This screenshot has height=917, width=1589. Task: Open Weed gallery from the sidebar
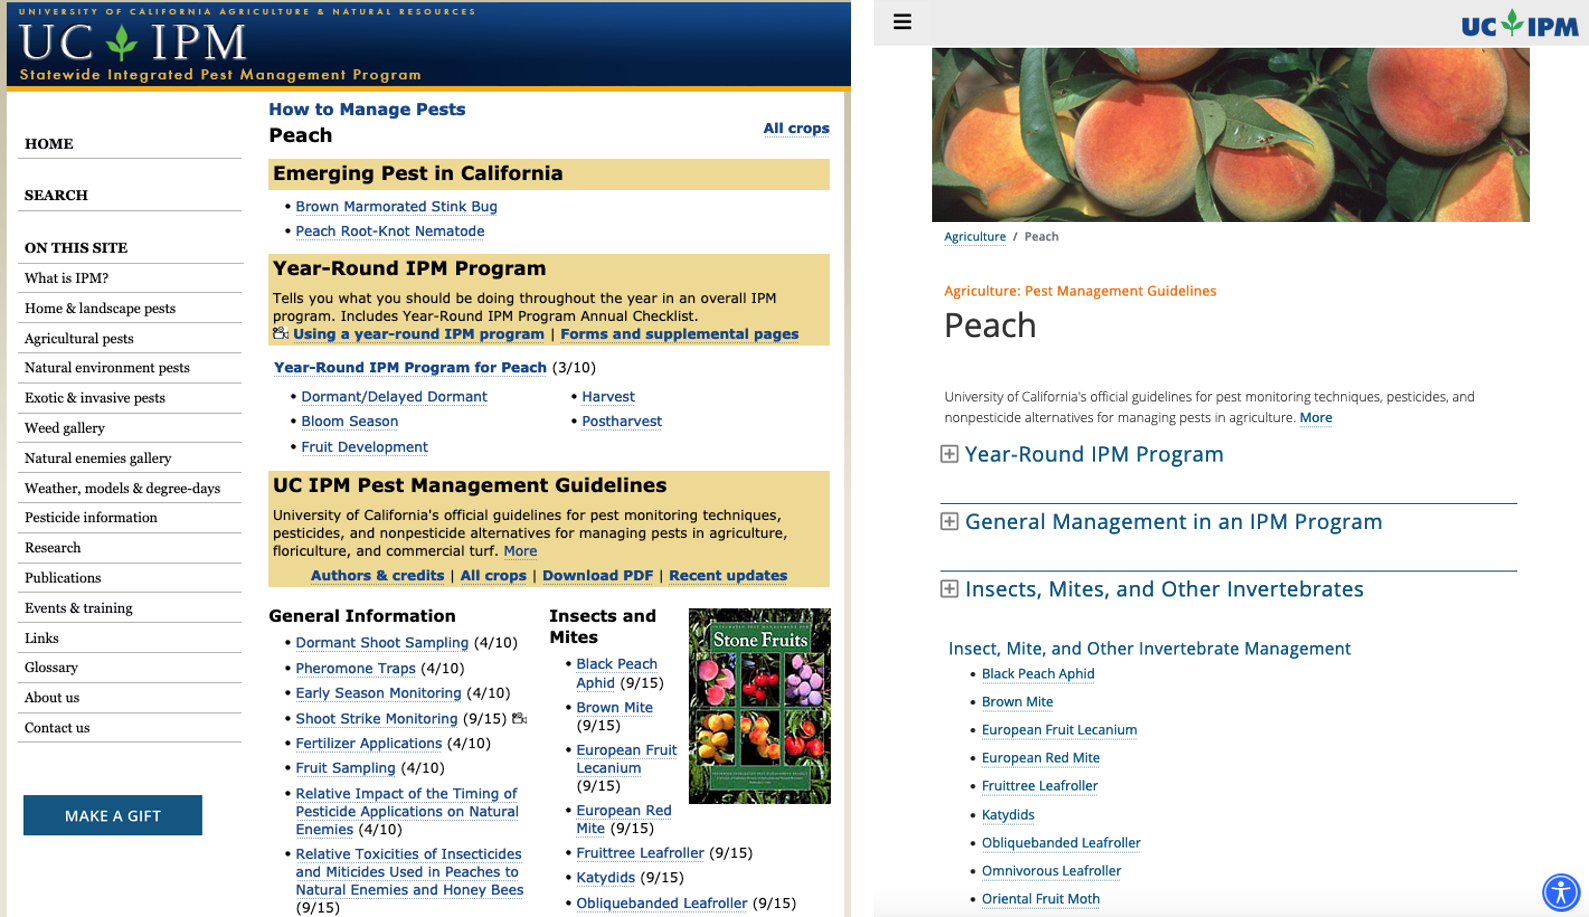[65, 428]
